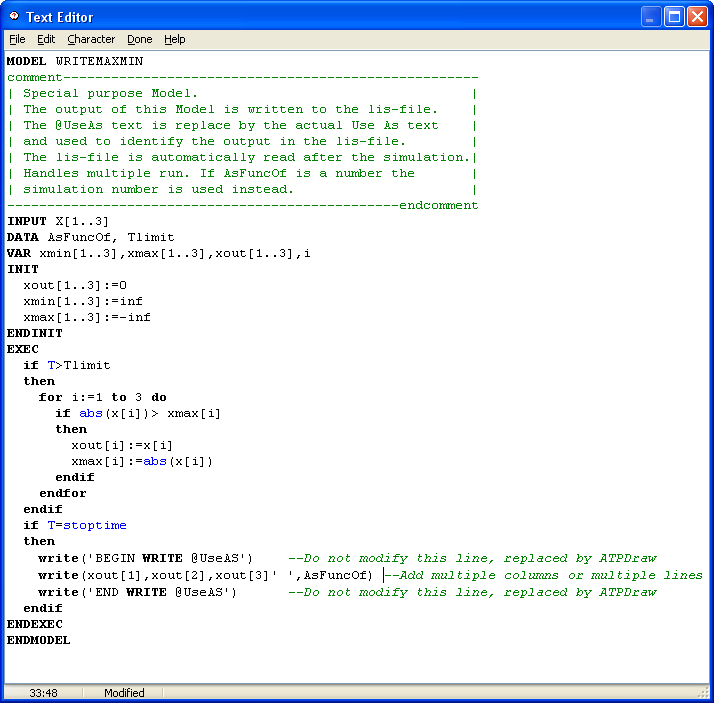Open the Edit menu

tap(46, 40)
